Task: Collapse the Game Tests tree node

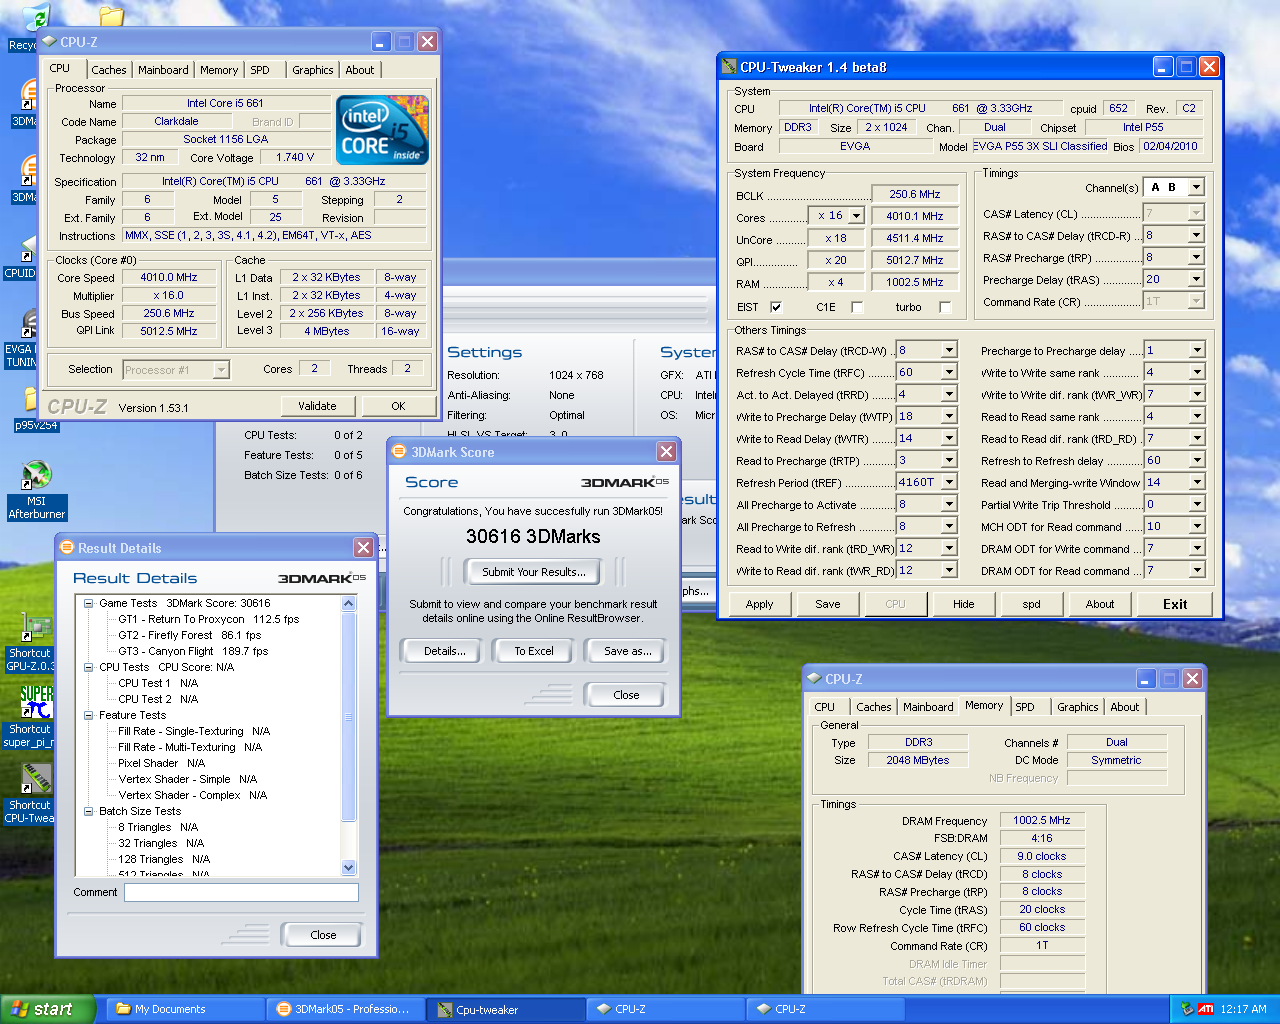Action: coord(88,603)
